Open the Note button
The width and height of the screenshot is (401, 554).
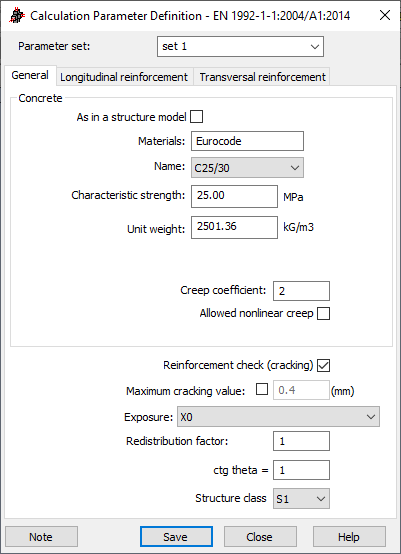[x=41, y=536]
